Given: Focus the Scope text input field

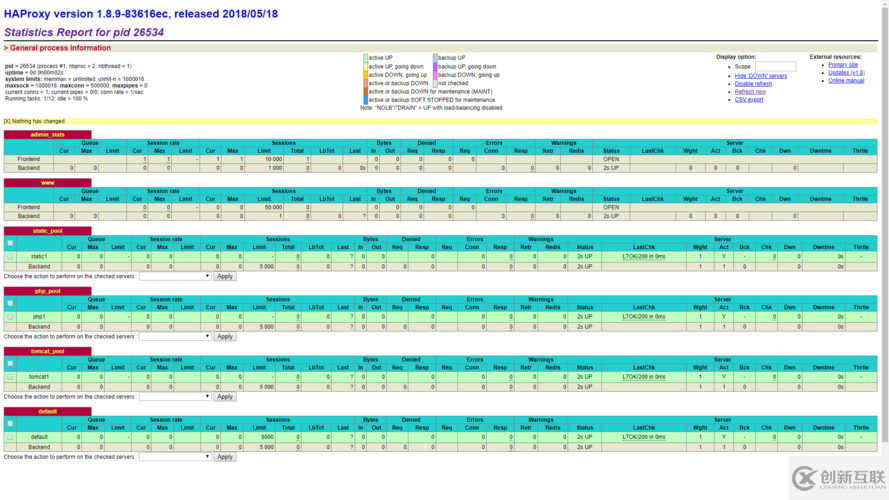Looking at the screenshot, I should click(775, 67).
